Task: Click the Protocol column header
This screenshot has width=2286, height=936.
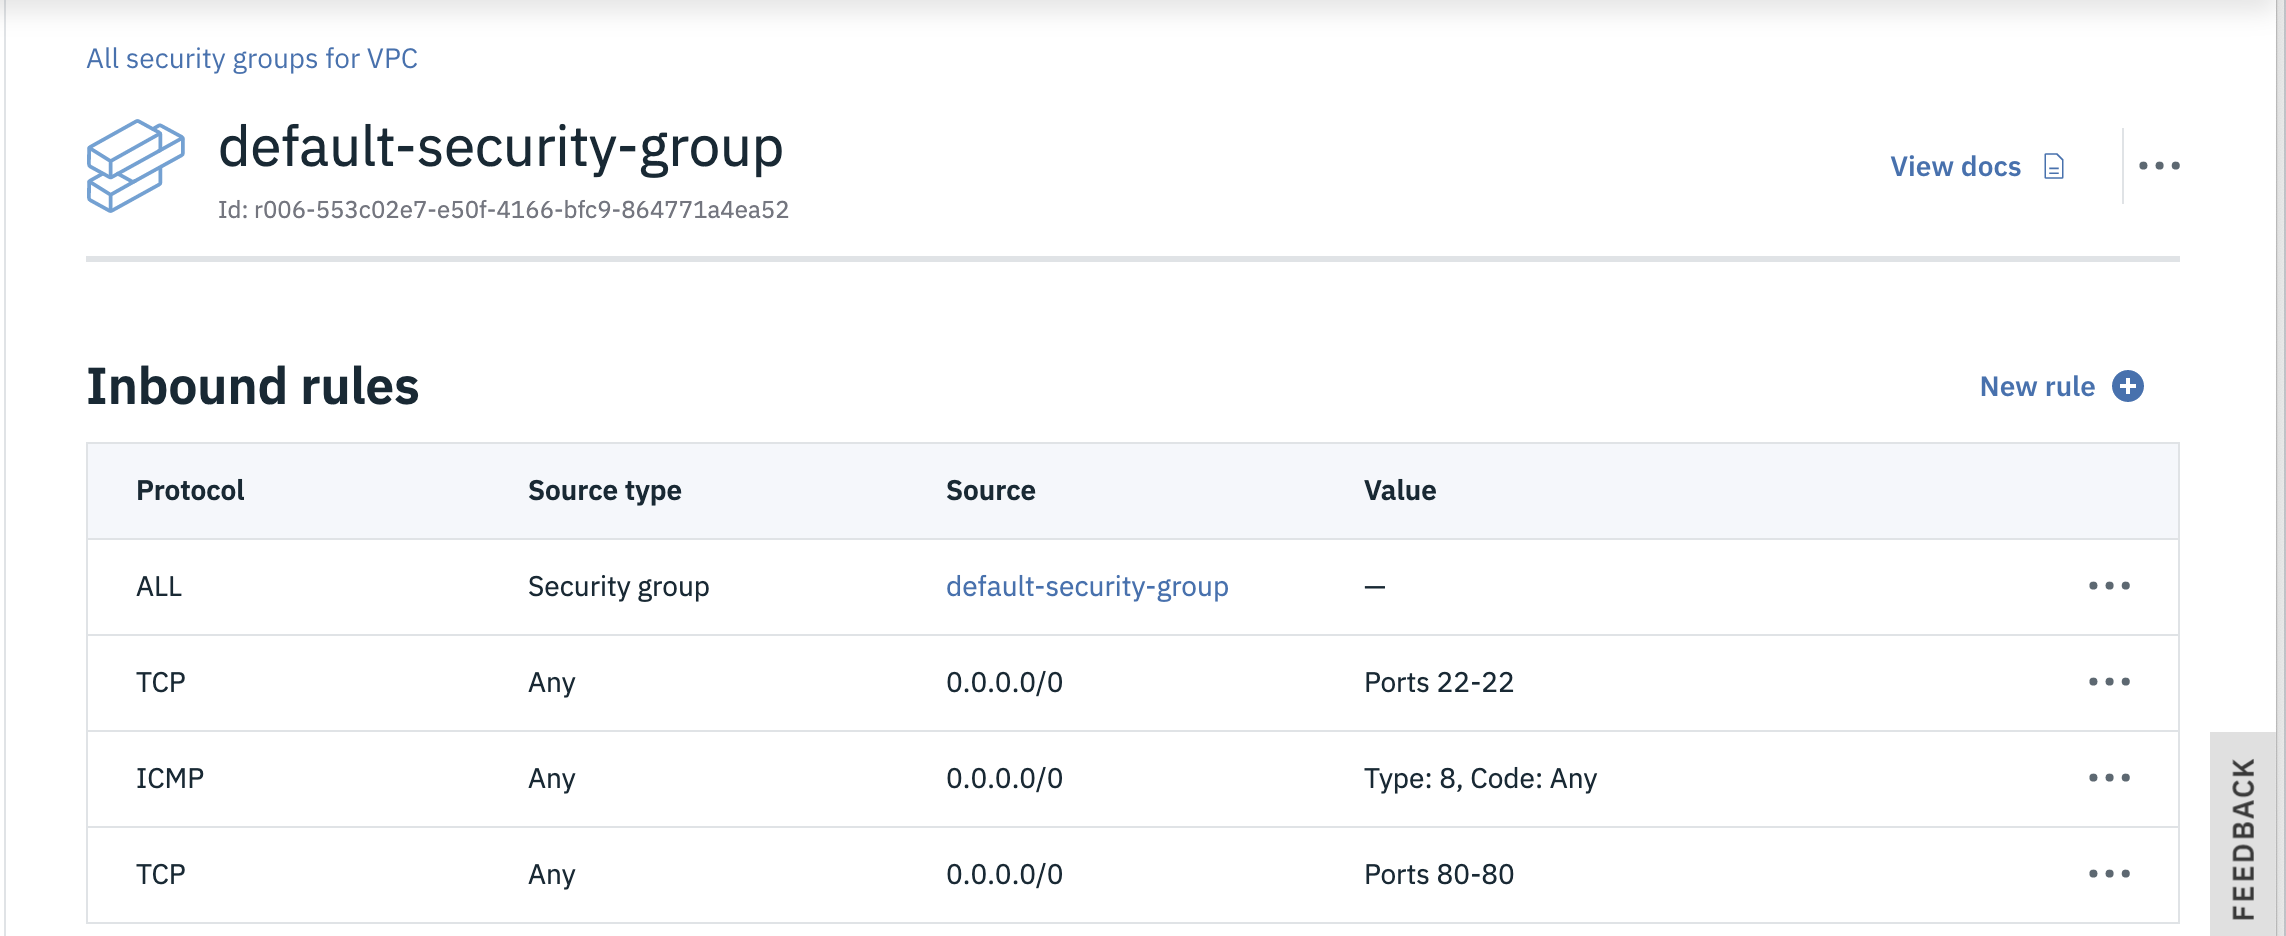Action: click(190, 490)
